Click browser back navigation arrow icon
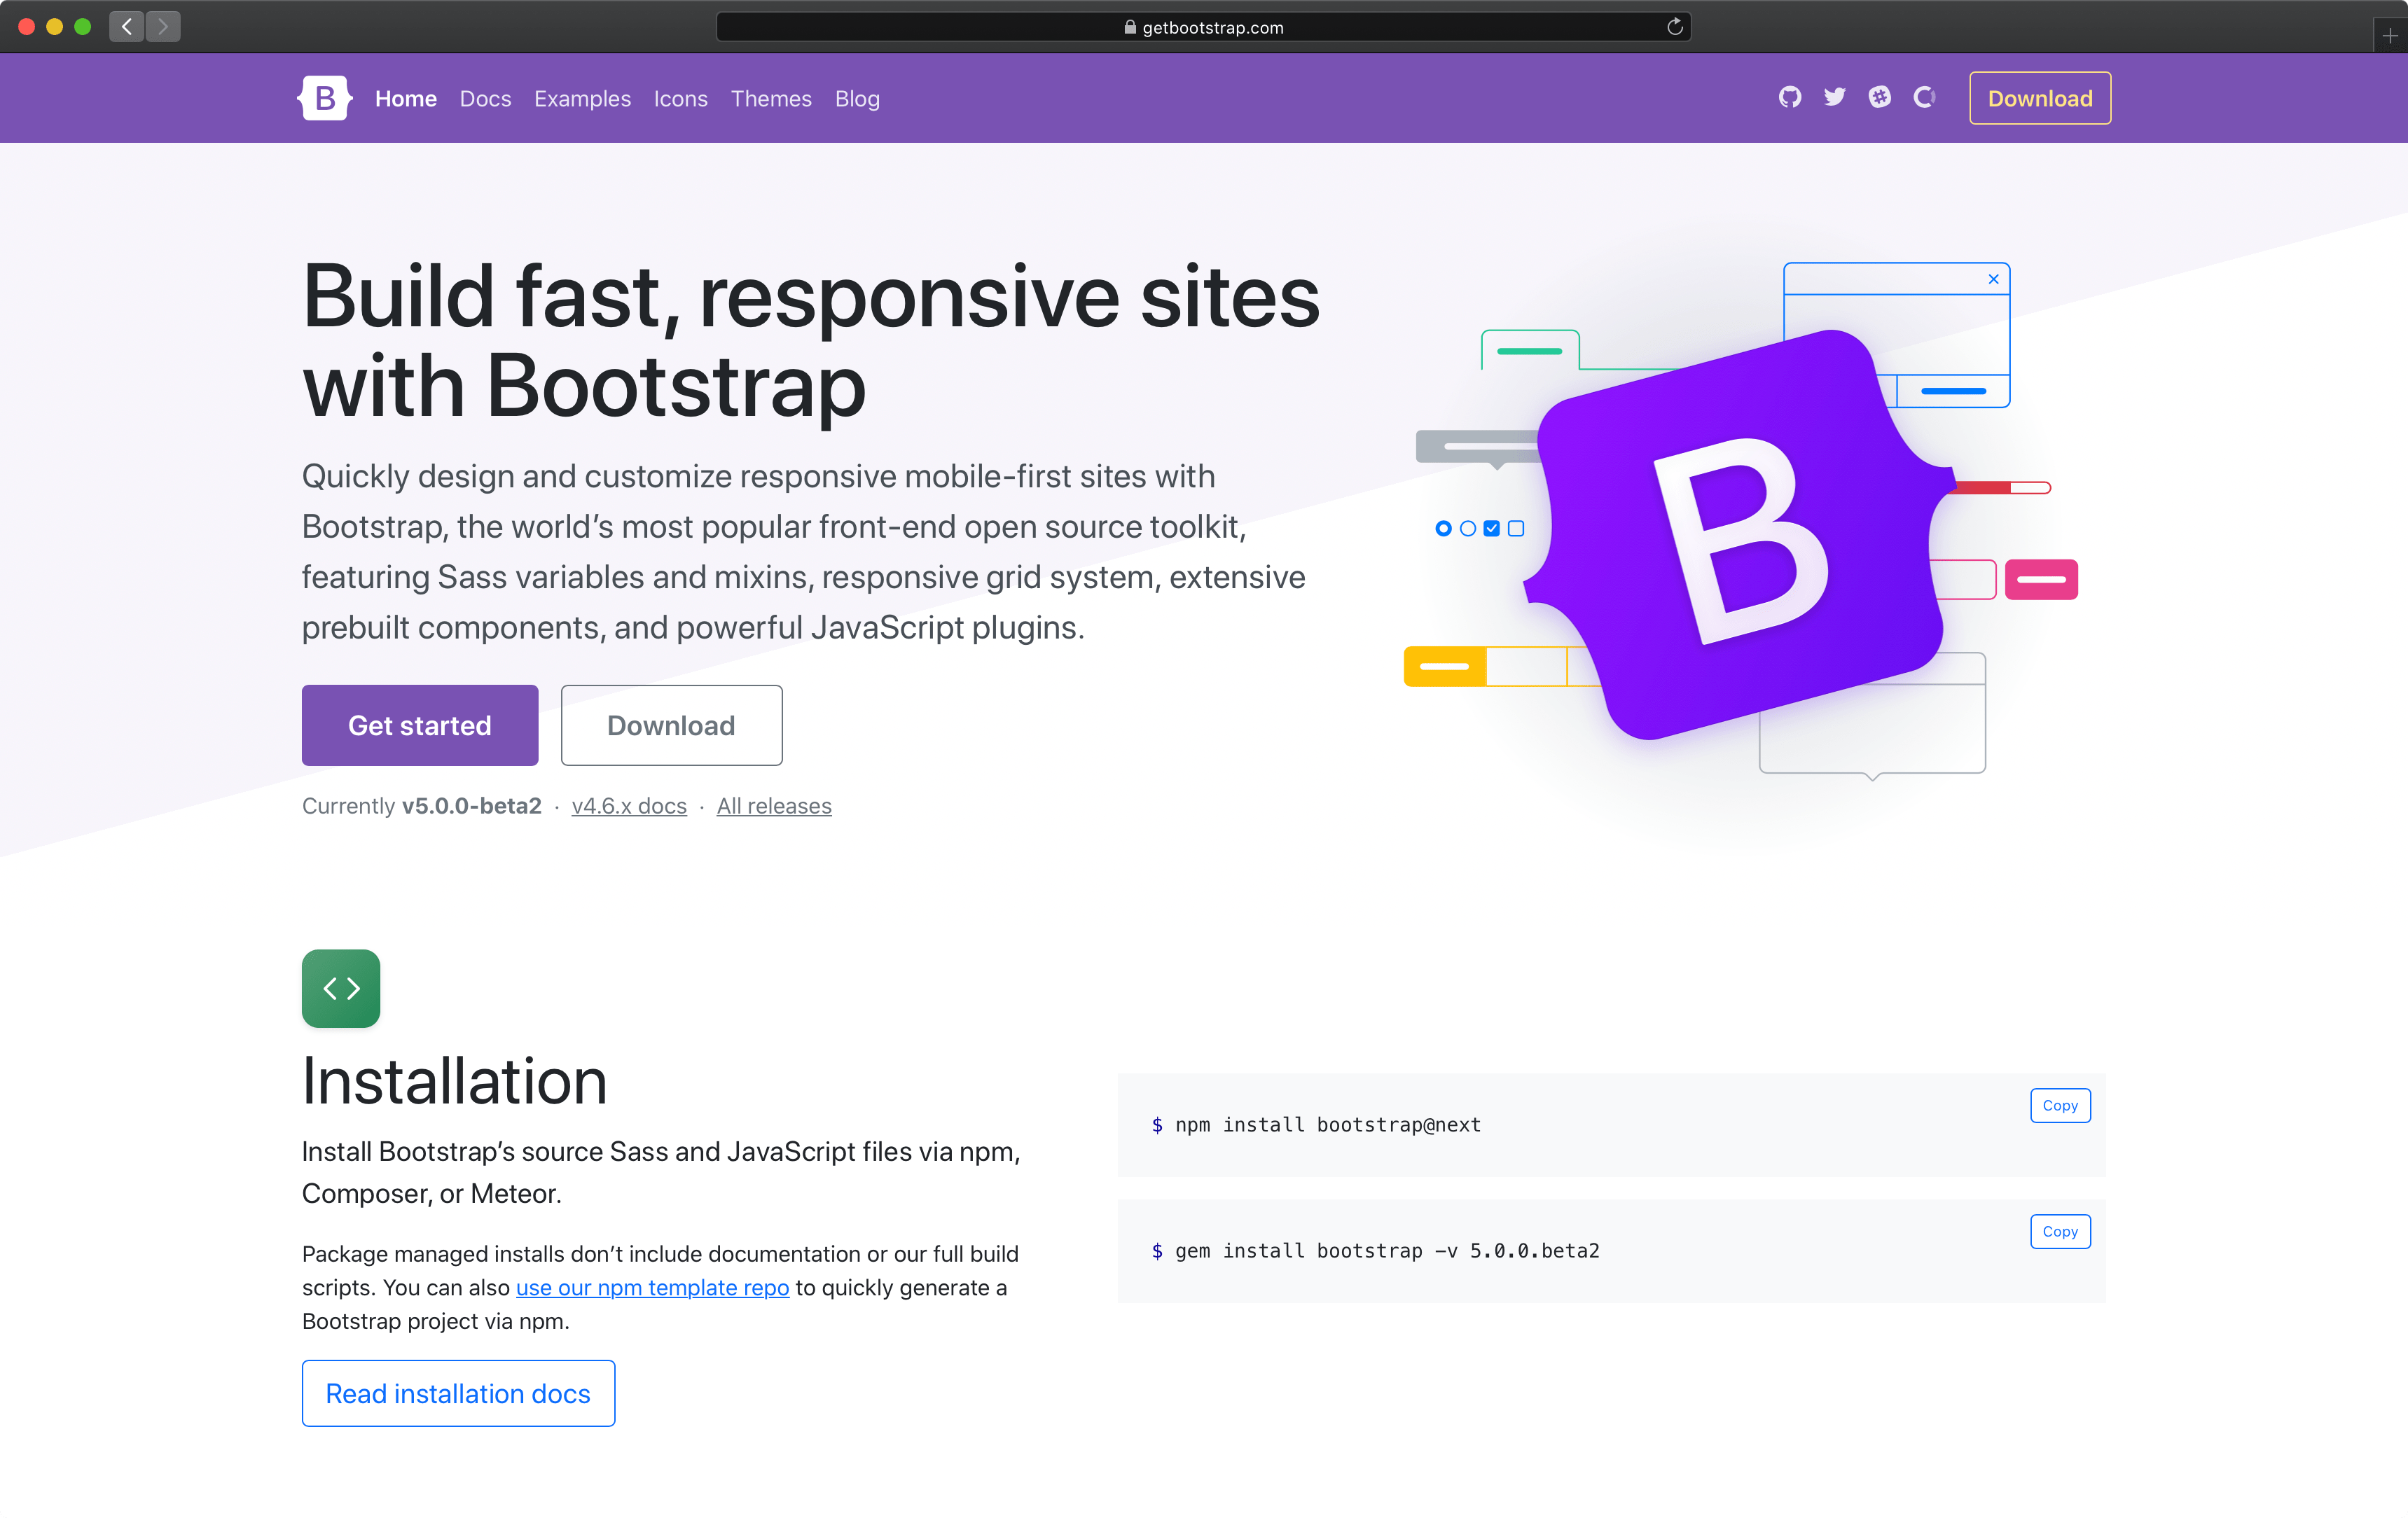Screen dimensions: 2408x1518 coord(126,26)
